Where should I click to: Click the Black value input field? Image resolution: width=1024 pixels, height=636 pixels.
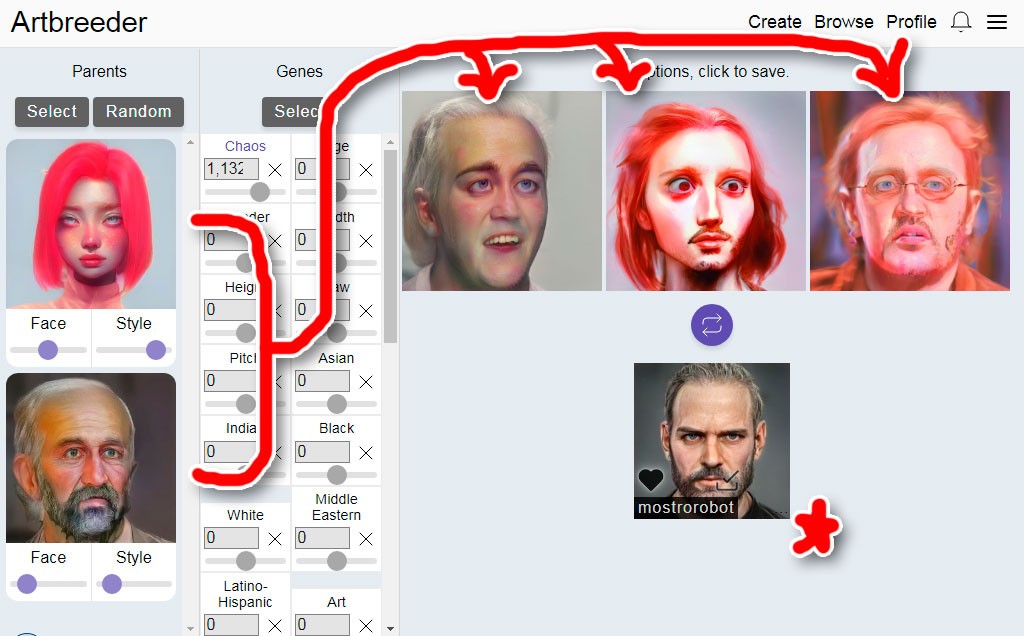pos(323,452)
